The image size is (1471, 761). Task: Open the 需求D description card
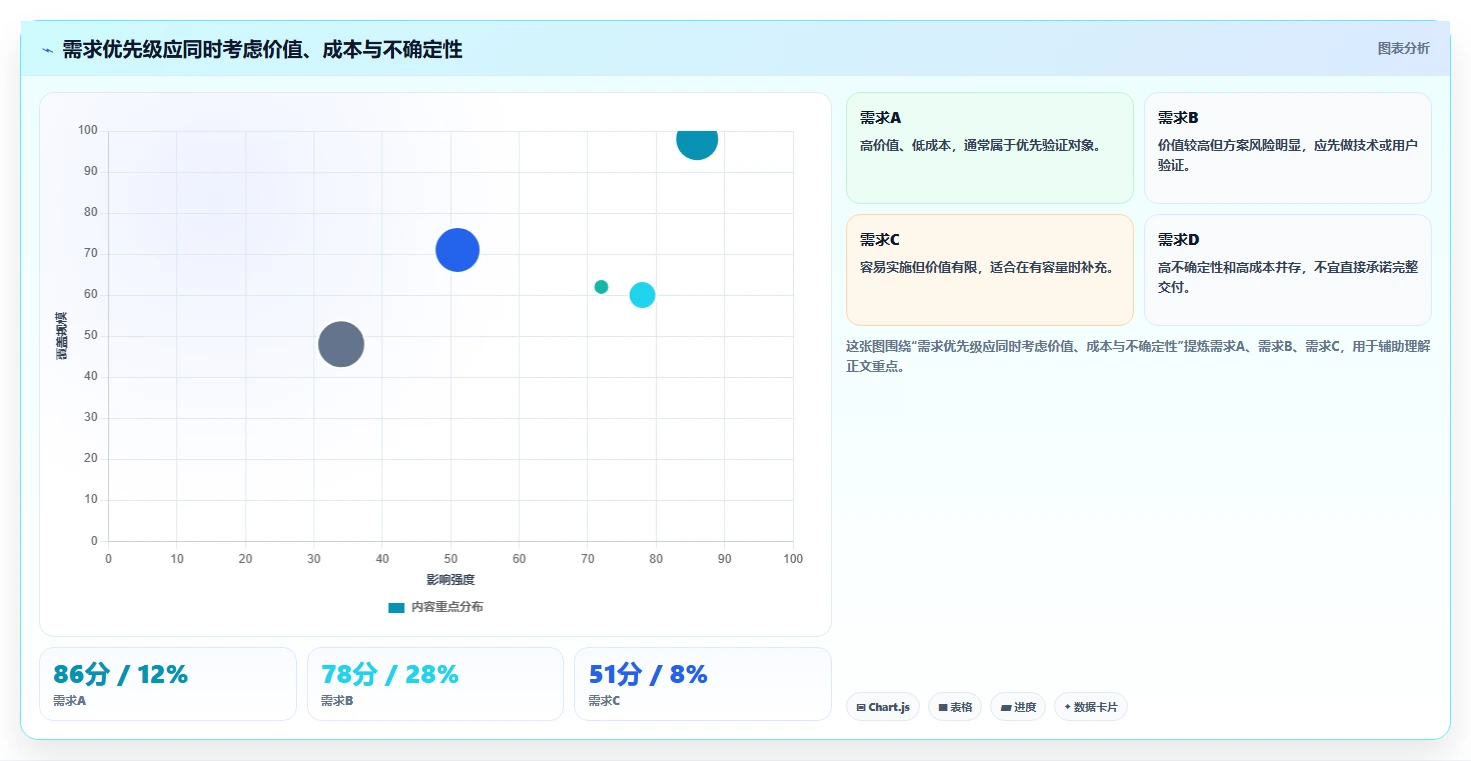[1288, 270]
